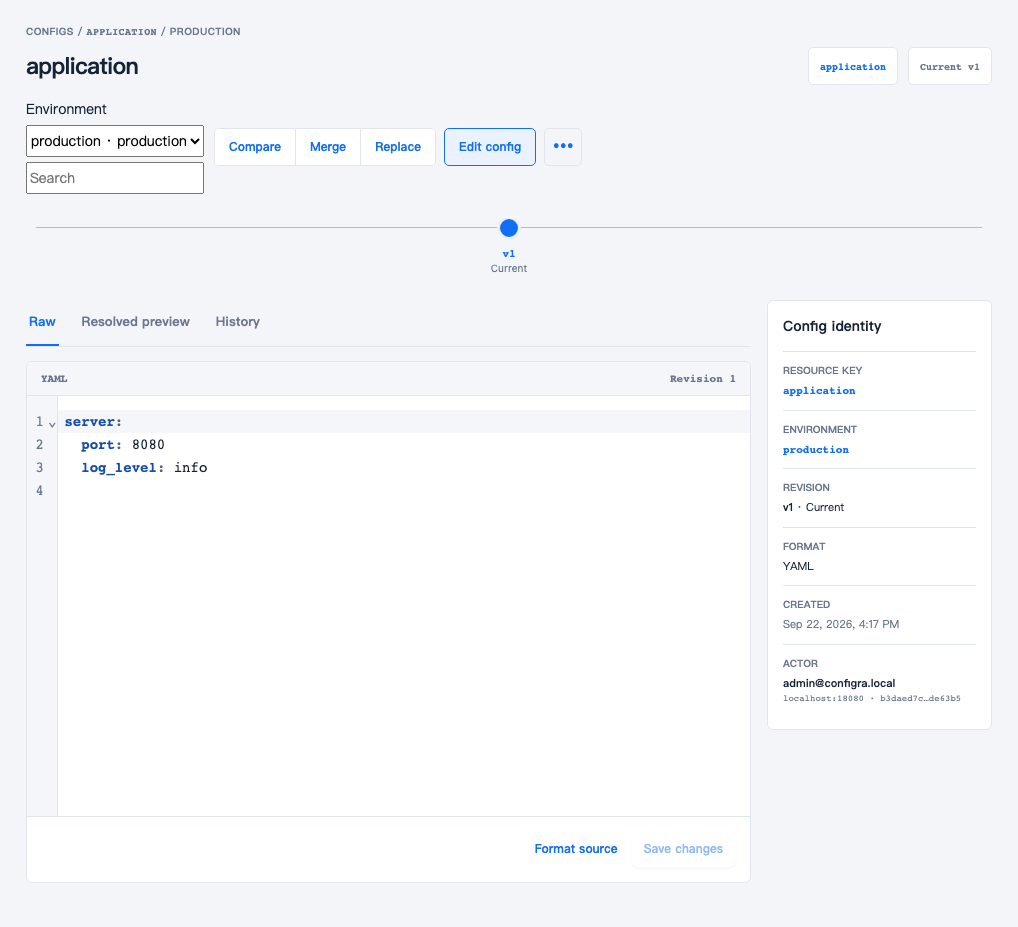The image size is (1018, 927).
Task: Collapse the server block fold arrow
Action: [x=52, y=425]
